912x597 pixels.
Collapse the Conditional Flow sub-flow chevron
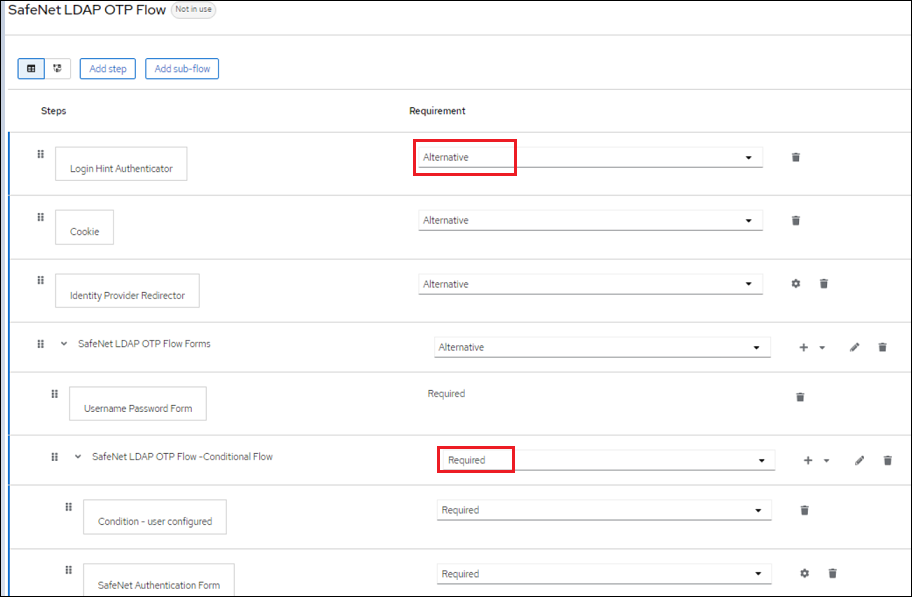point(78,457)
